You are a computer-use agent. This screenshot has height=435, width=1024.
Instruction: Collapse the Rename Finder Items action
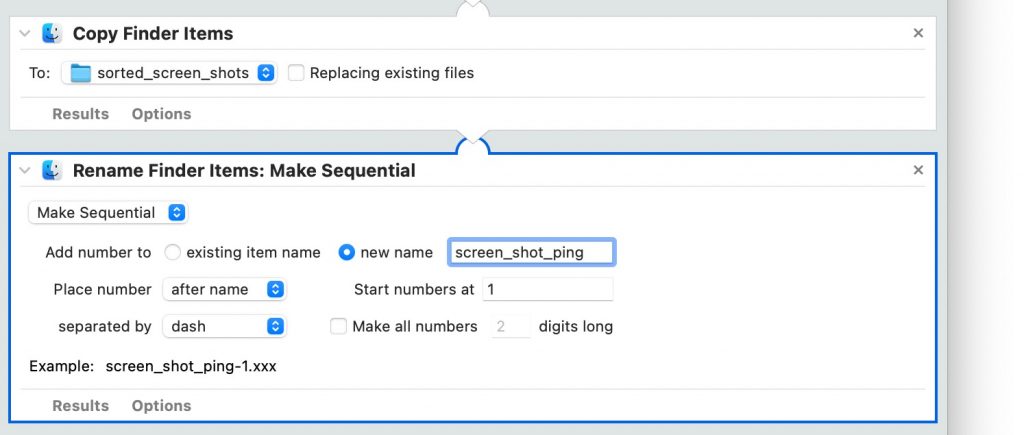tap(25, 170)
